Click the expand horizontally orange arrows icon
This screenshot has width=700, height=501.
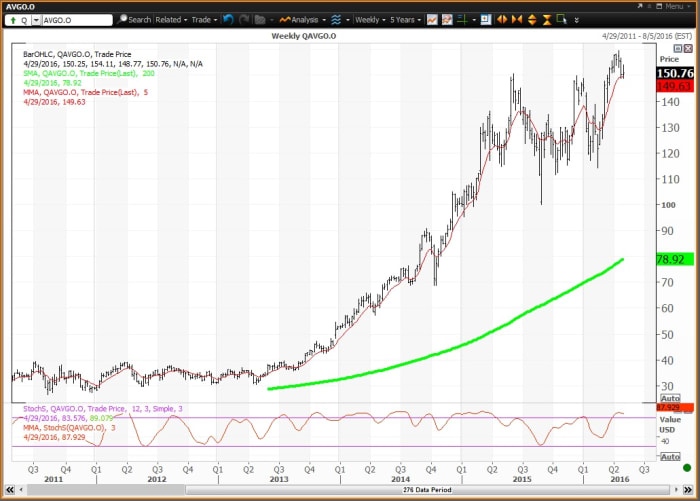coord(502,19)
